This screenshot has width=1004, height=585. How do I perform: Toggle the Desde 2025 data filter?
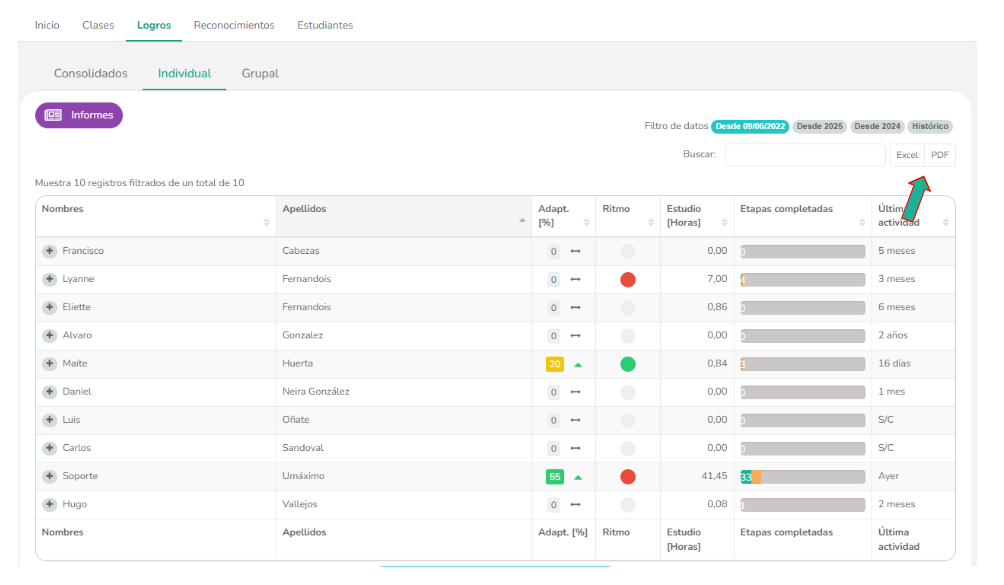tap(820, 127)
